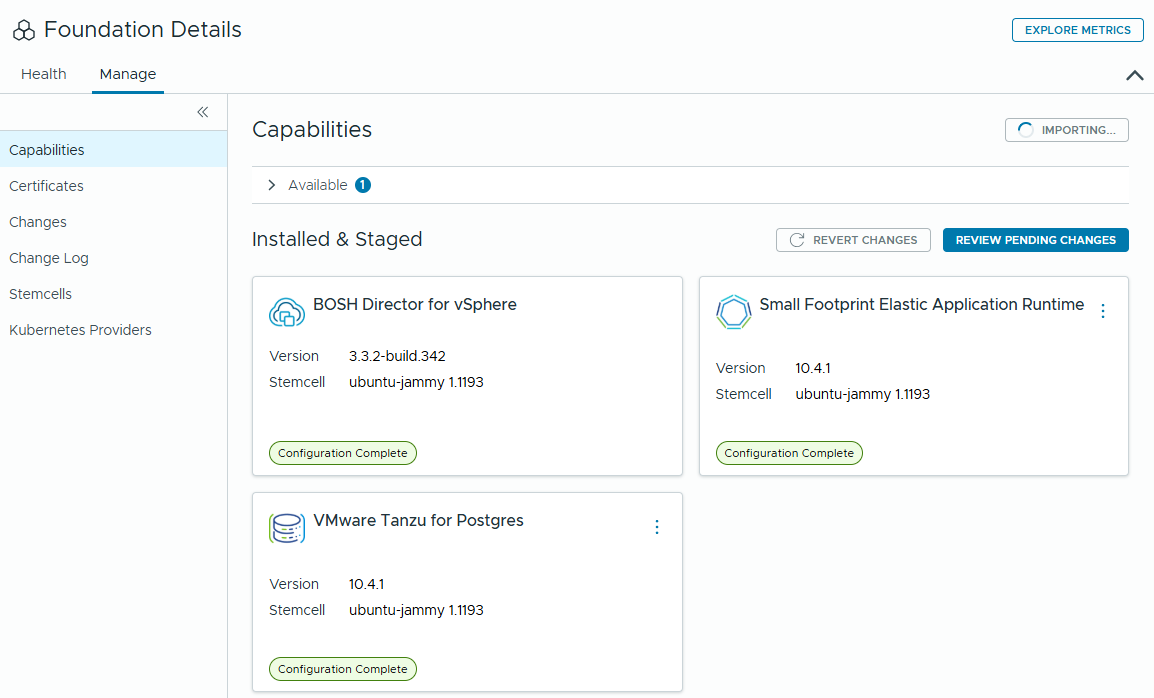Viewport: 1154px width, 698px height.
Task: Click the Installed & Staged heading
Action: pyautogui.click(x=337, y=239)
